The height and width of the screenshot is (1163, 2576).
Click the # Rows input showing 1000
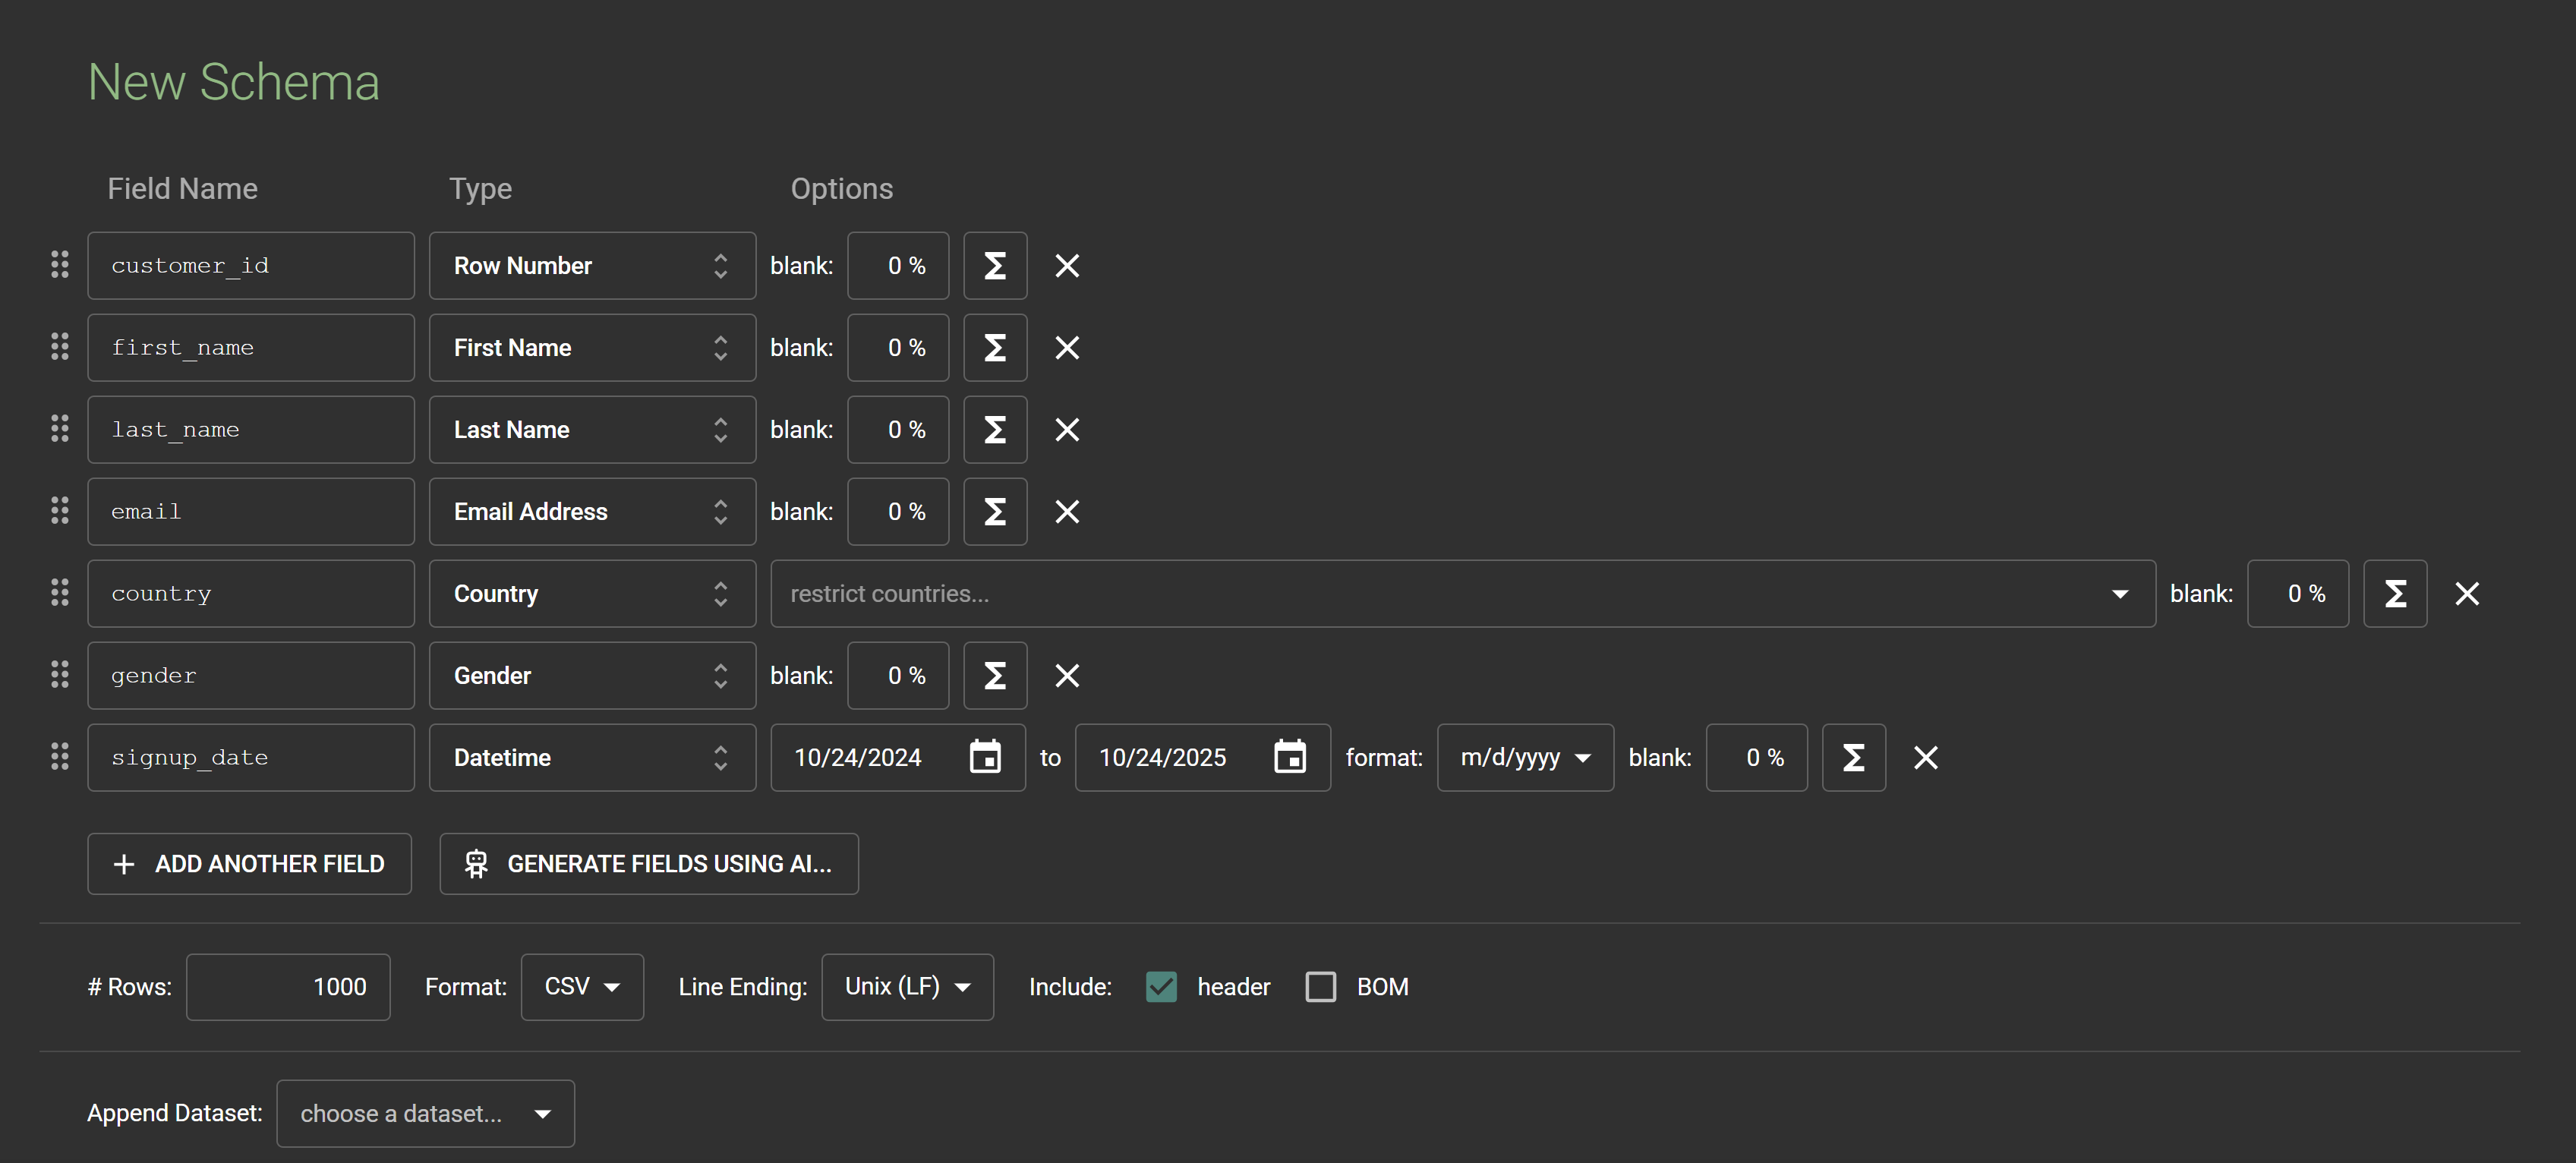(x=288, y=987)
